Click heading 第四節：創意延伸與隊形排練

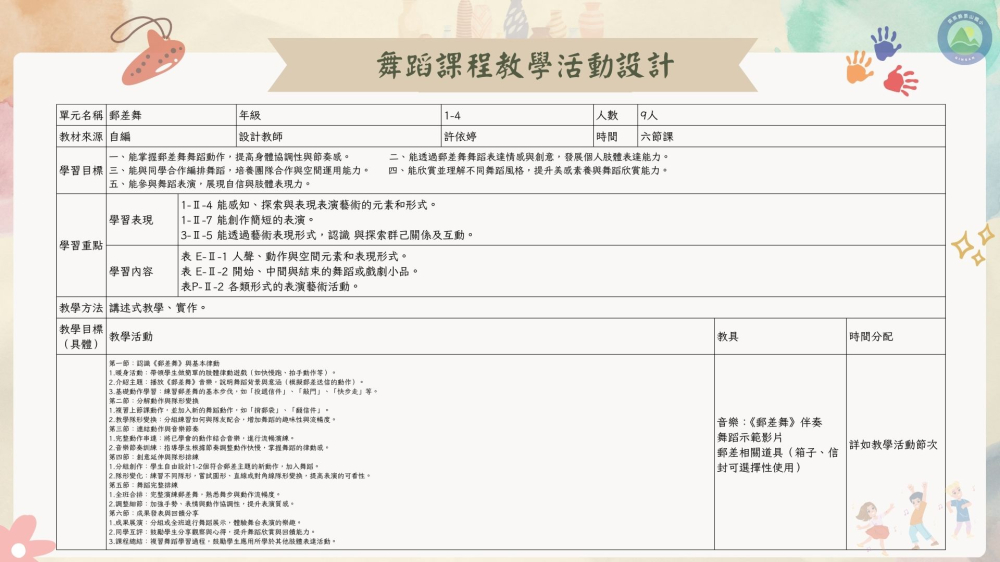(x=154, y=457)
